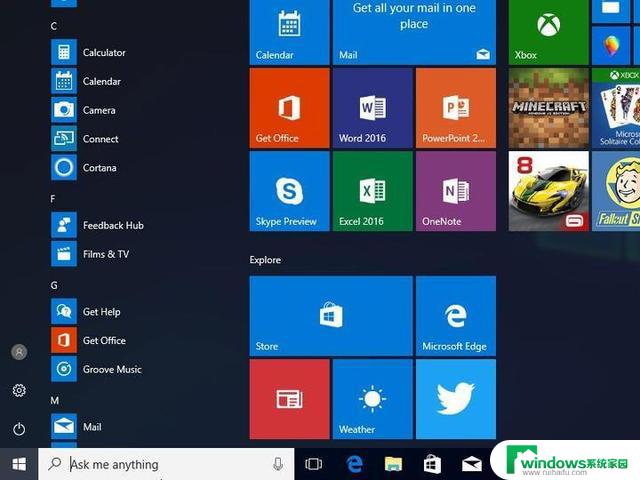Open the Twitter tile
This screenshot has height=480, width=640.
456,399
